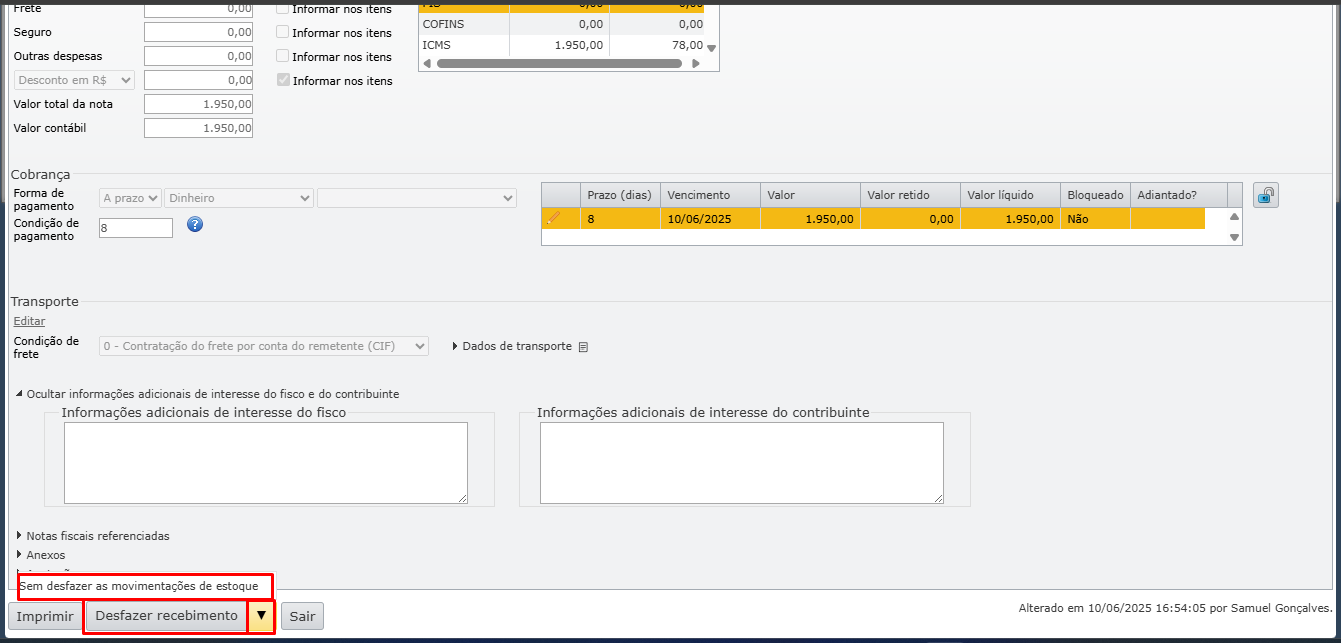Click the Não cell in Bloqueado column
This screenshot has height=643, width=1341.
click(x=1095, y=218)
